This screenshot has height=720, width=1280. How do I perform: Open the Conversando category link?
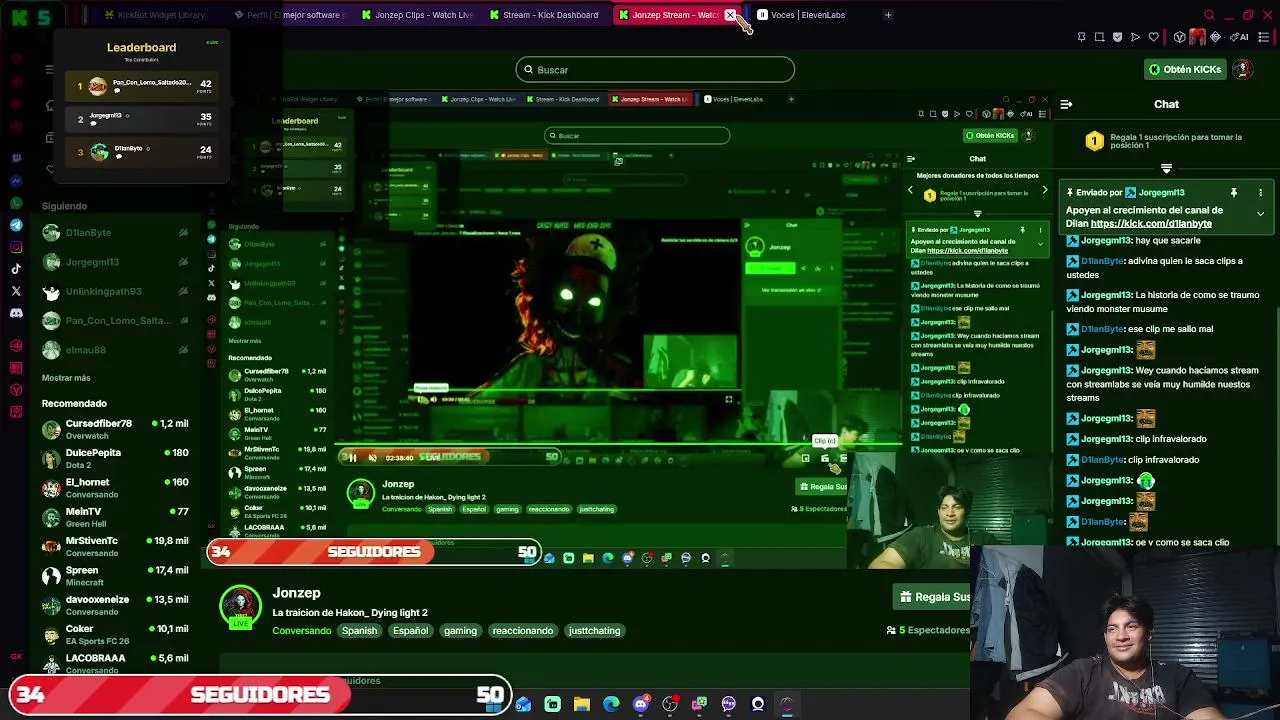(301, 631)
